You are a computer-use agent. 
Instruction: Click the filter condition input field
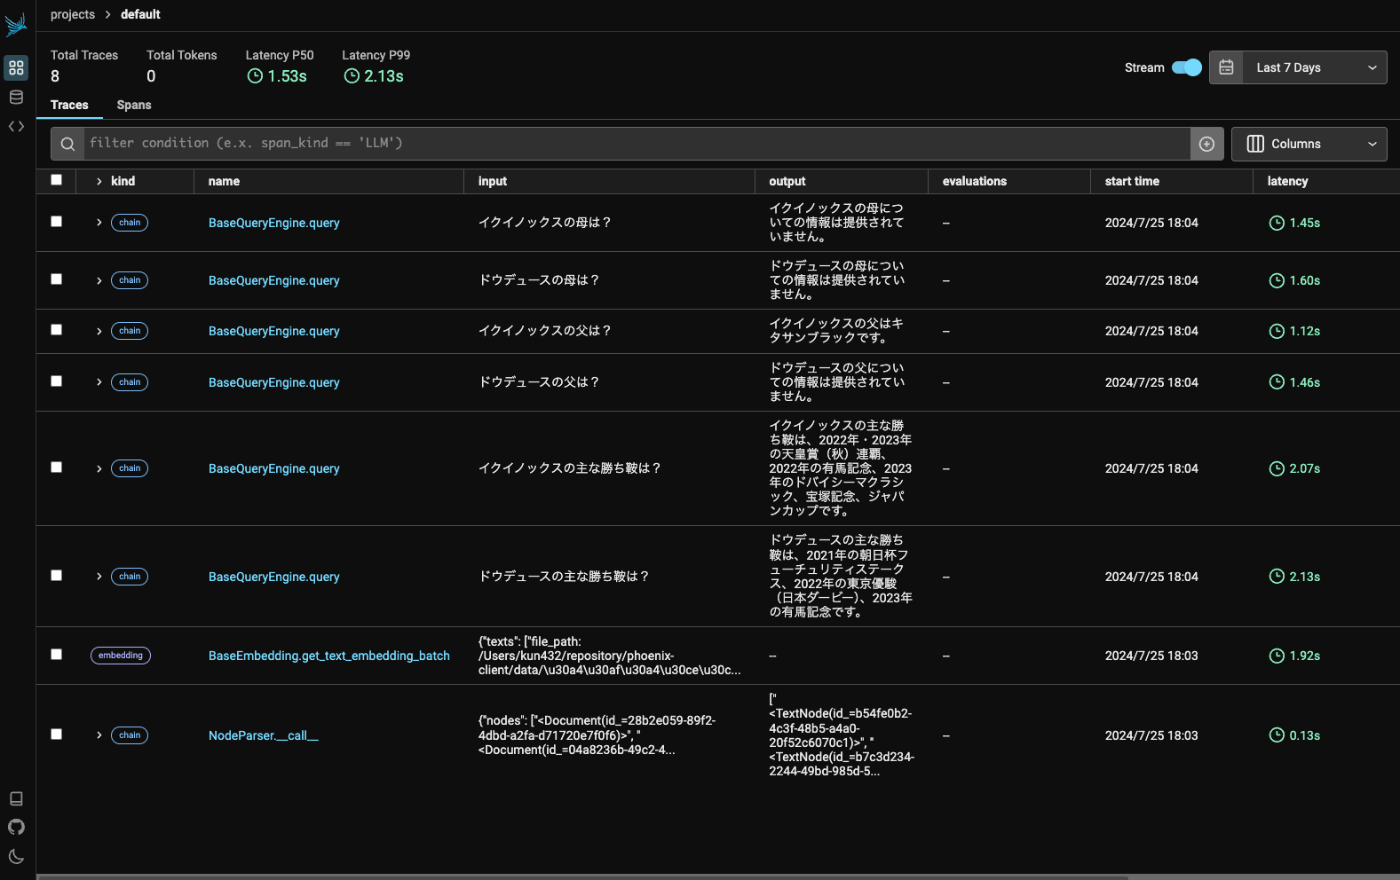636,144
